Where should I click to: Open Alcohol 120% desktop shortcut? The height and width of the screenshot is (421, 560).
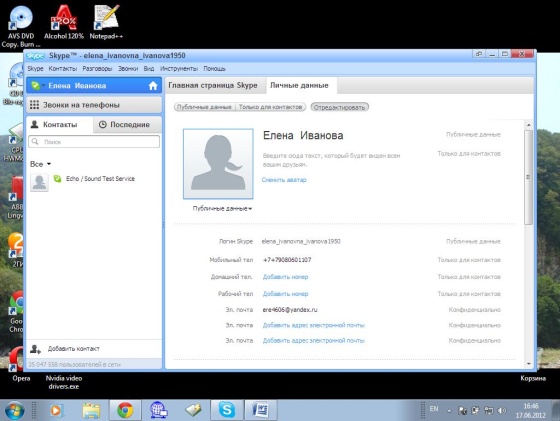coord(64,22)
